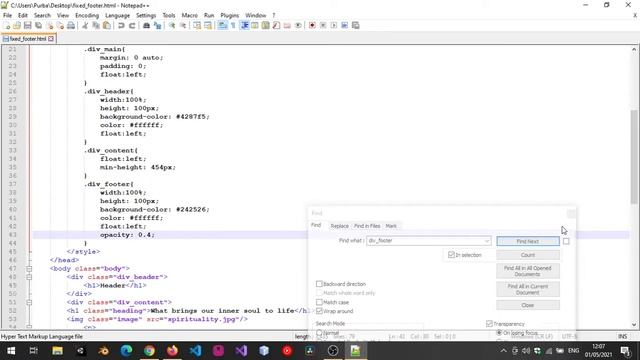The height and width of the screenshot is (360, 640).
Task: Select On losing focus radio option
Action: coord(499,333)
